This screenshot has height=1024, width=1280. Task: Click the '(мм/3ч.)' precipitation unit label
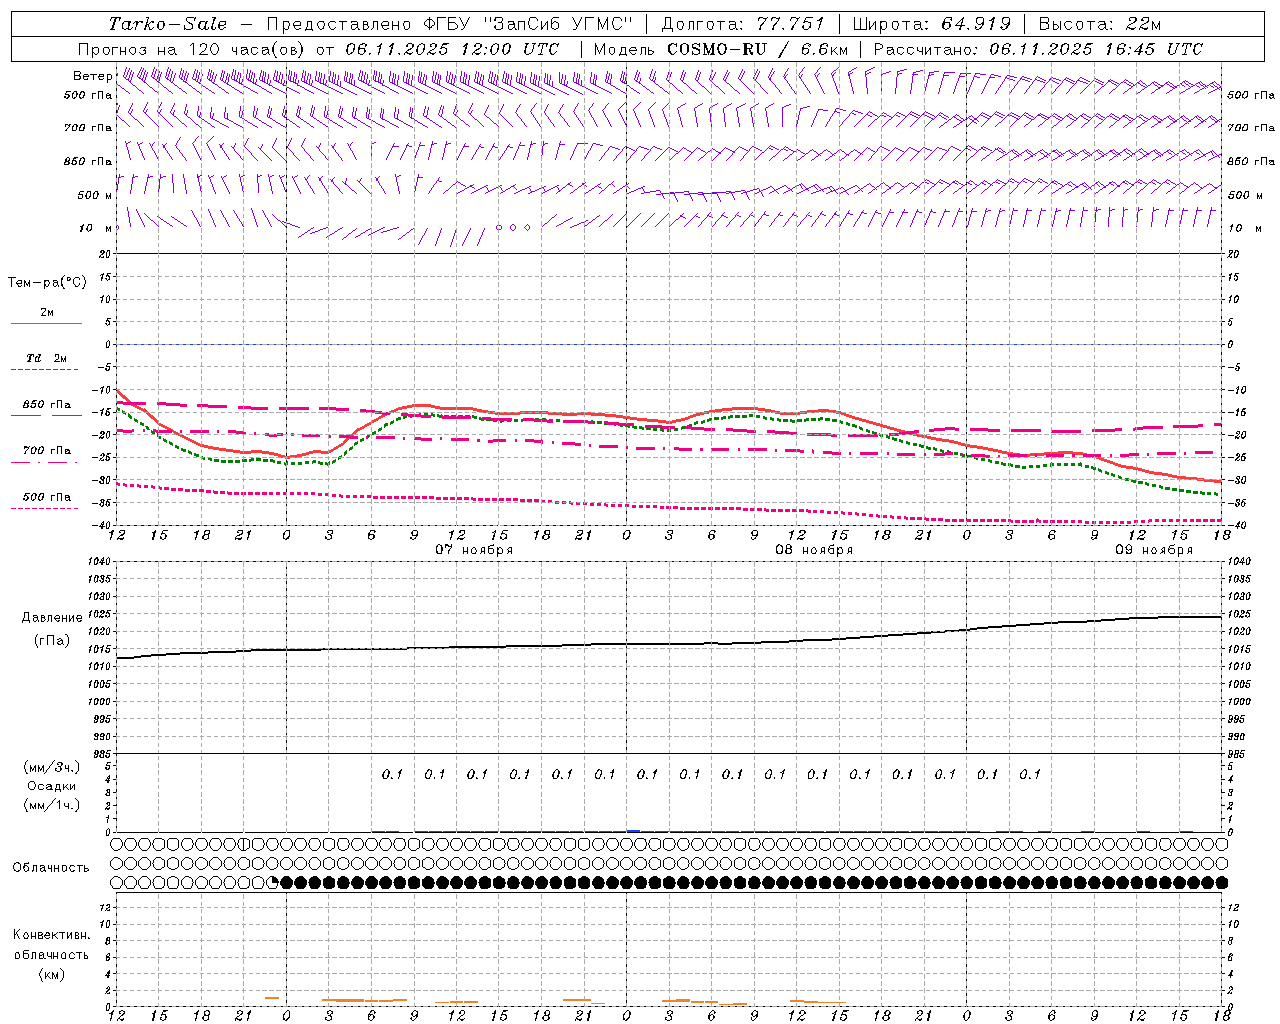pos(52,767)
